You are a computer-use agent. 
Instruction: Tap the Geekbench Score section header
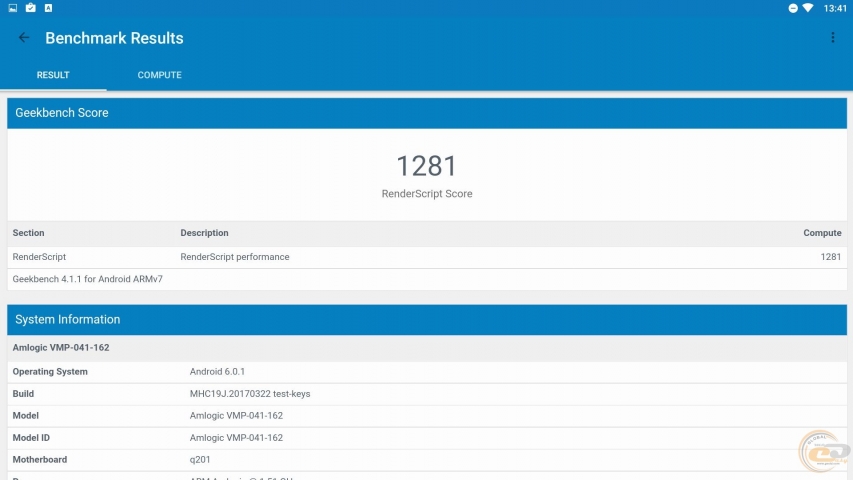point(426,113)
